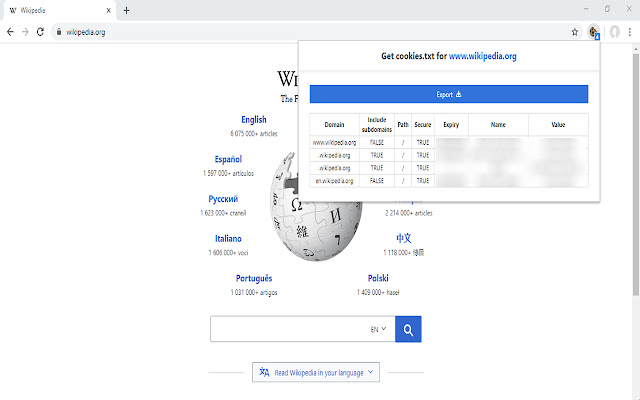Click the browser forward arrow
The image size is (640, 400).
pyautogui.click(x=25, y=32)
